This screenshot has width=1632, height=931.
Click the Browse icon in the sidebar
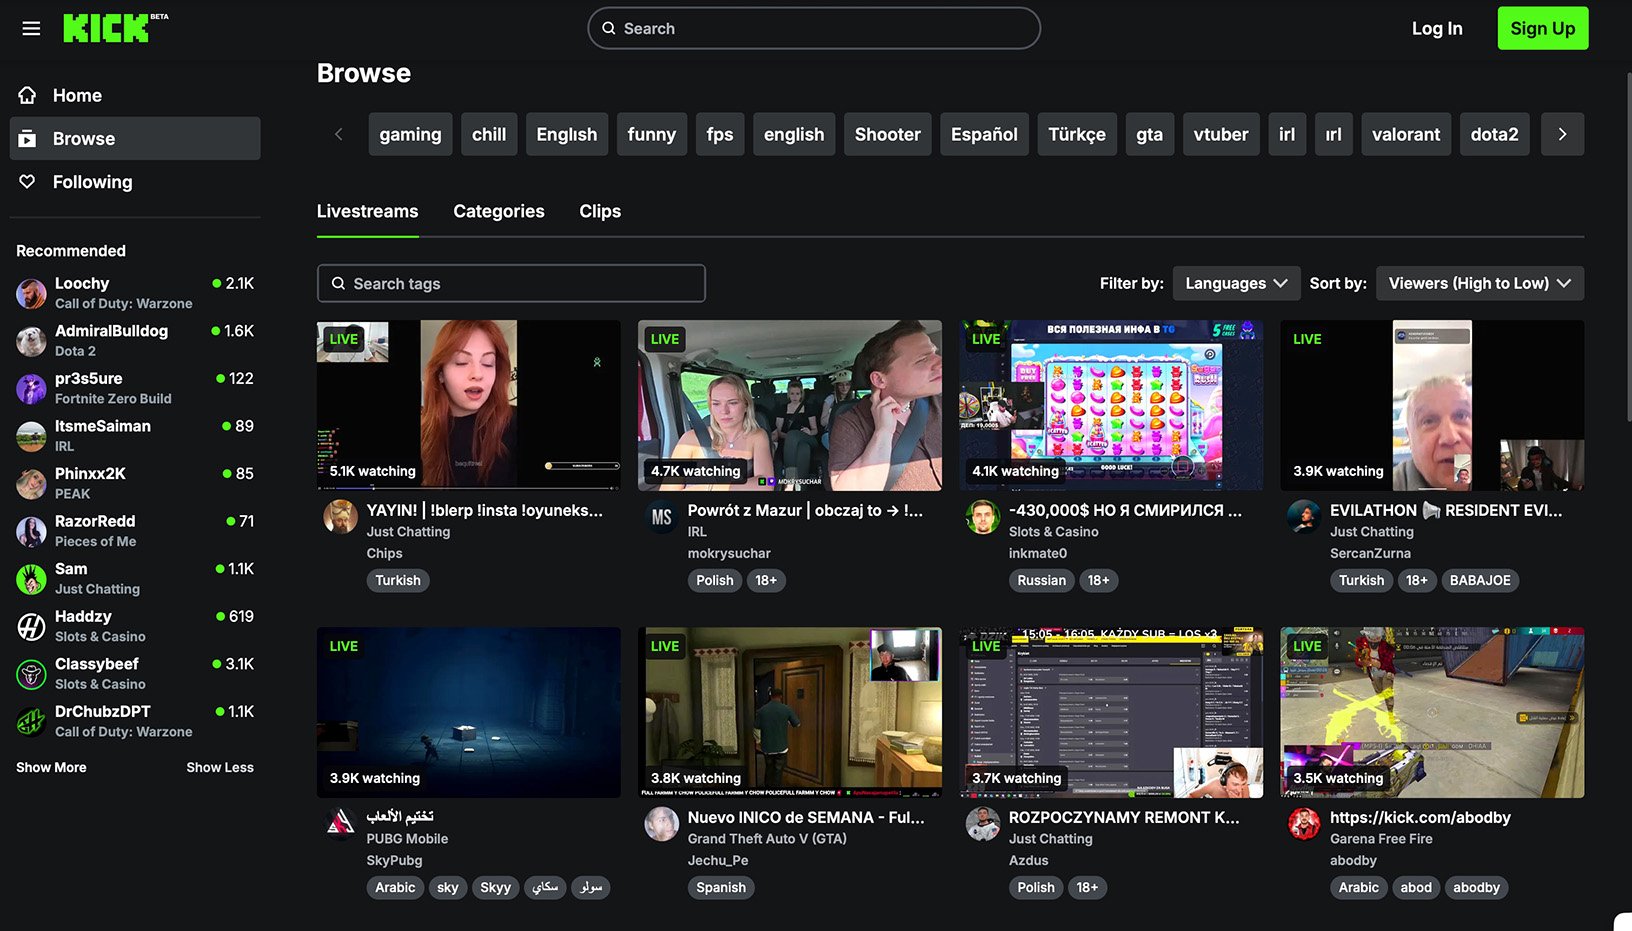coord(26,138)
